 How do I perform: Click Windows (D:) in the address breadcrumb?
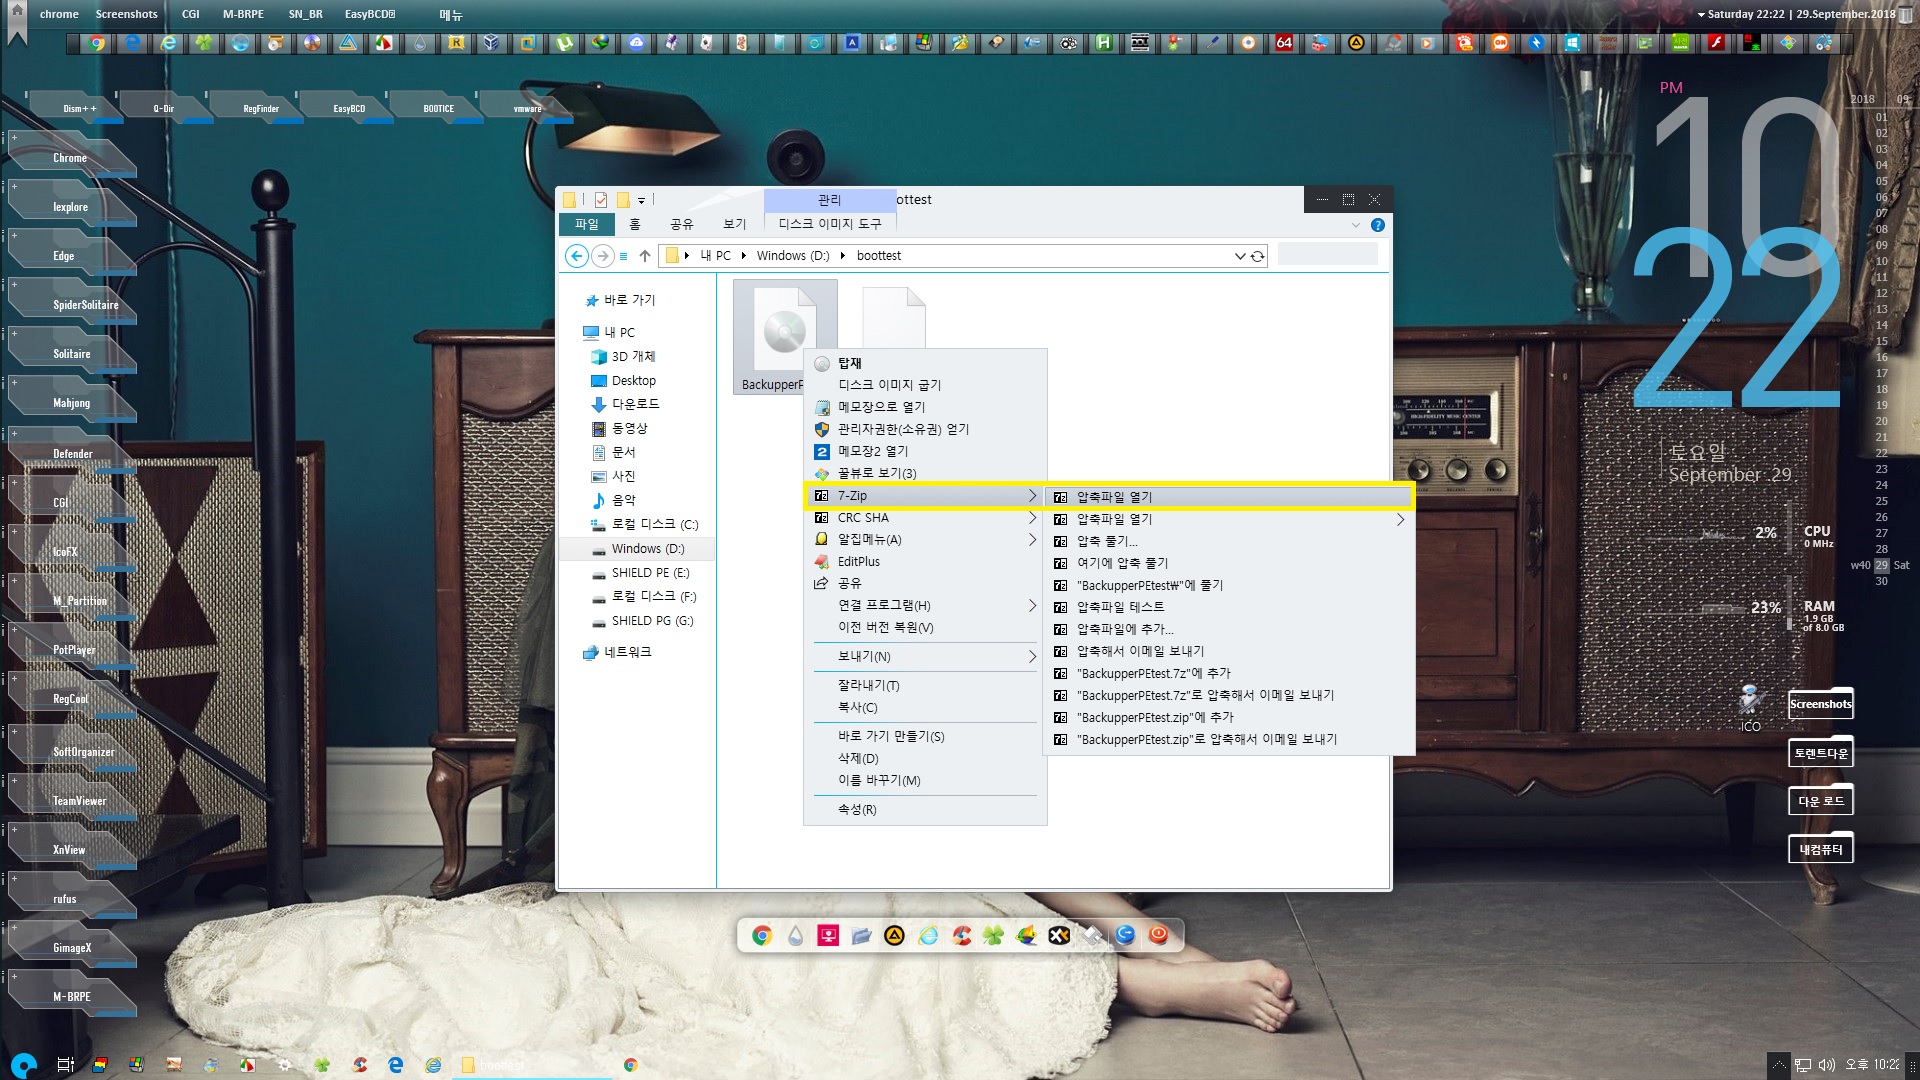[793, 256]
